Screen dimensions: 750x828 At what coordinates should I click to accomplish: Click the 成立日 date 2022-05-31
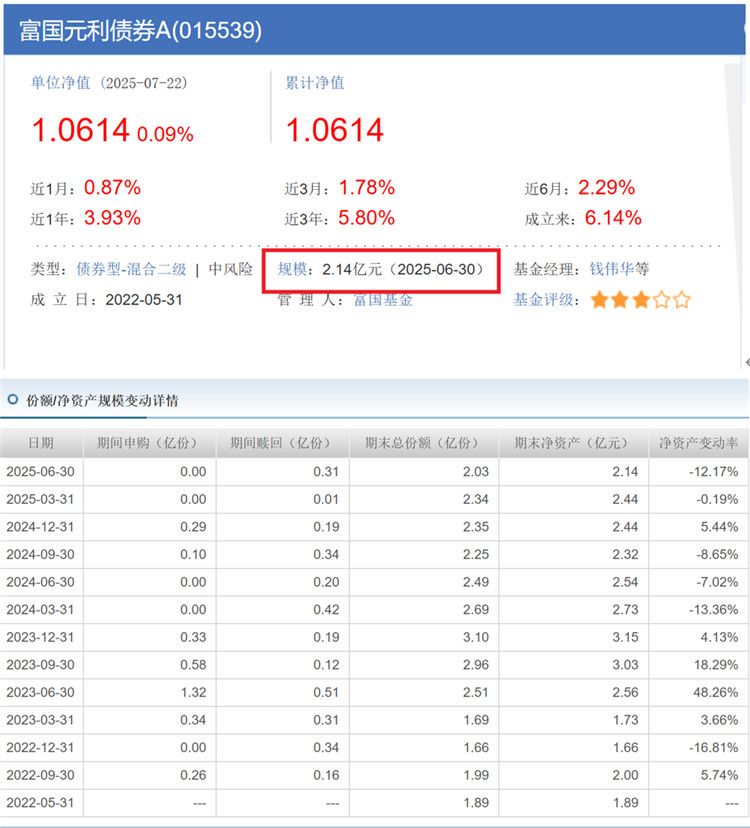(x=144, y=300)
